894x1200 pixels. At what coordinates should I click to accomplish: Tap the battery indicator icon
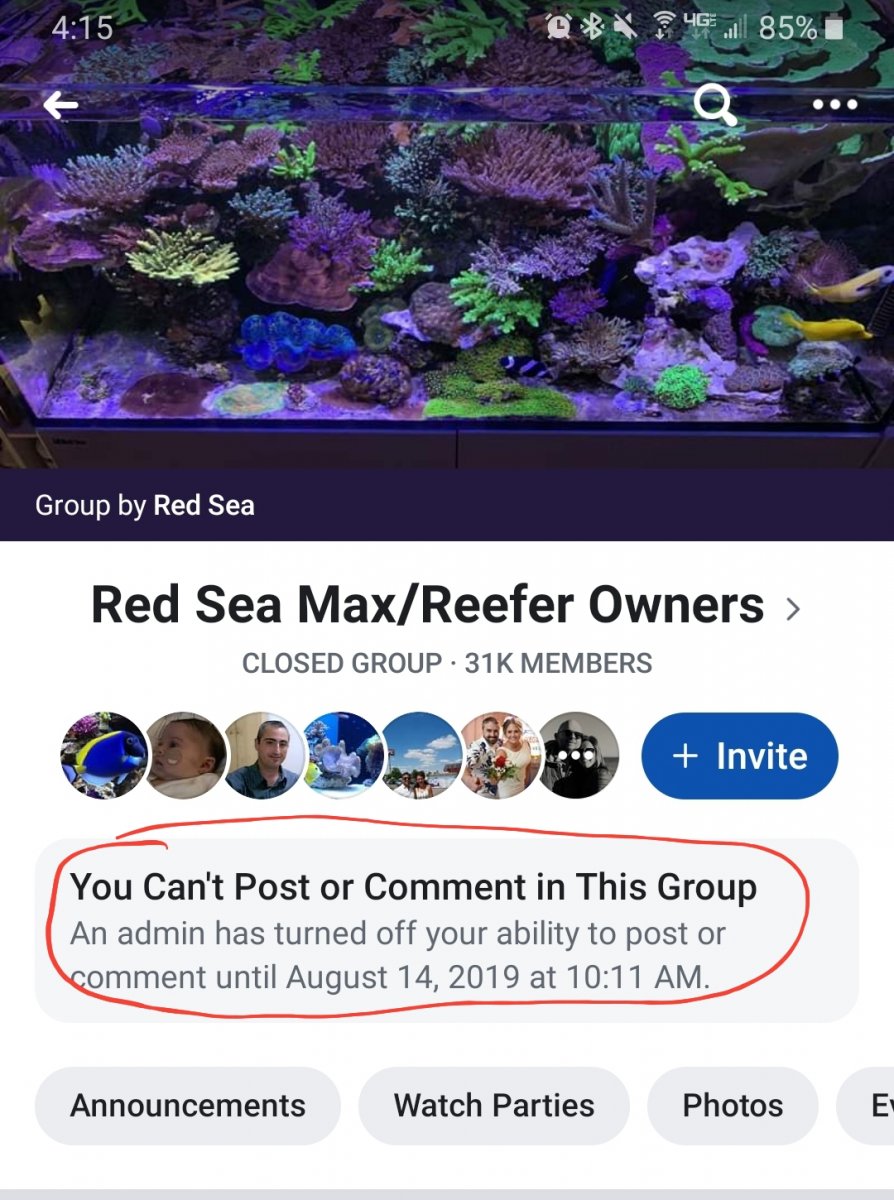pyautogui.click(x=835, y=27)
